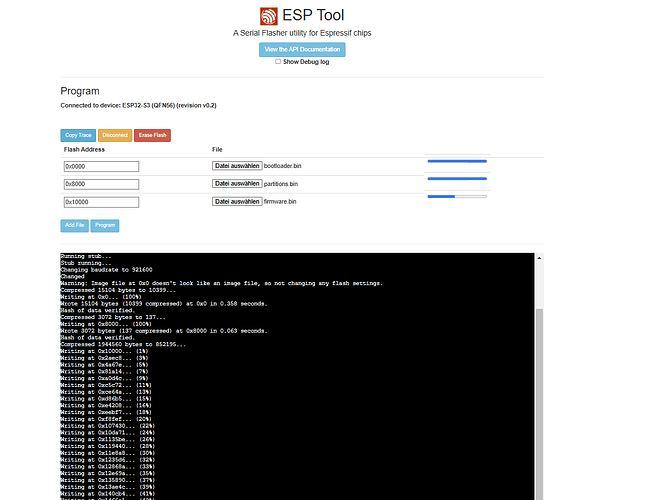647x500 pixels.
Task: Click the firmware.bin progress bar
Action: [x=457, y=197]
